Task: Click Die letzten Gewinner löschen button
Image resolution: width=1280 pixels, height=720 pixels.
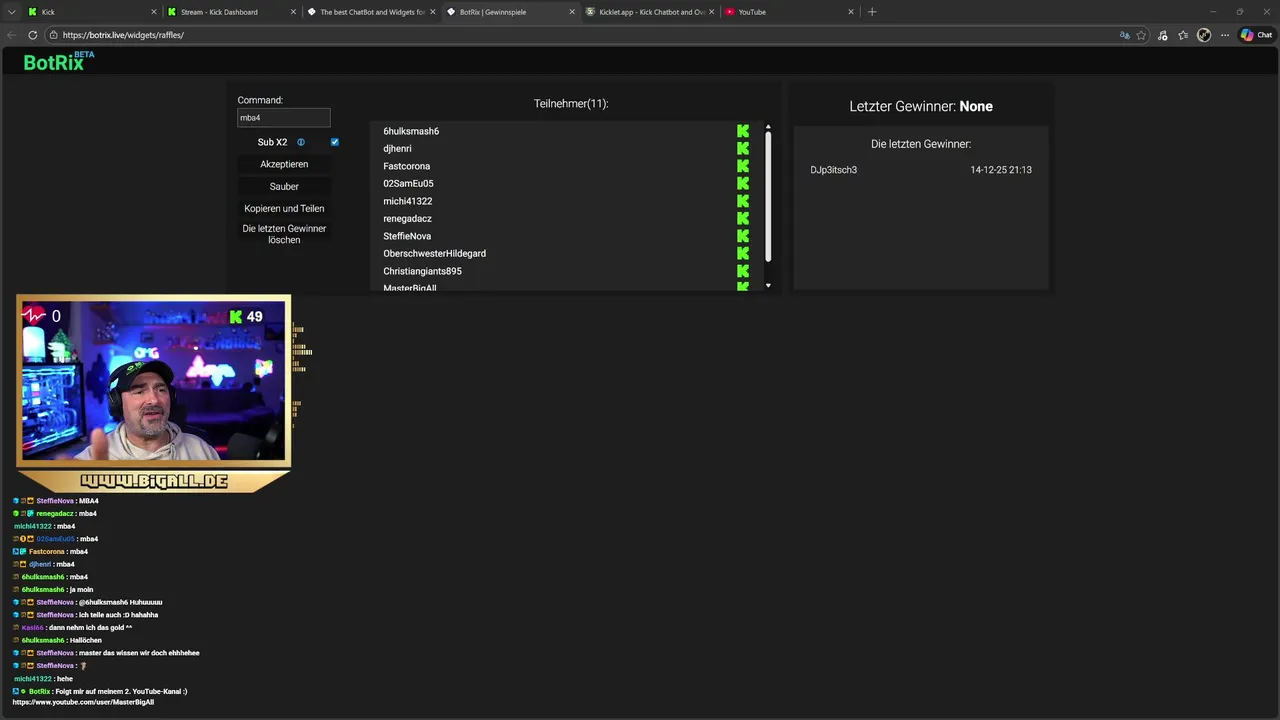Action: pos(284,234)
